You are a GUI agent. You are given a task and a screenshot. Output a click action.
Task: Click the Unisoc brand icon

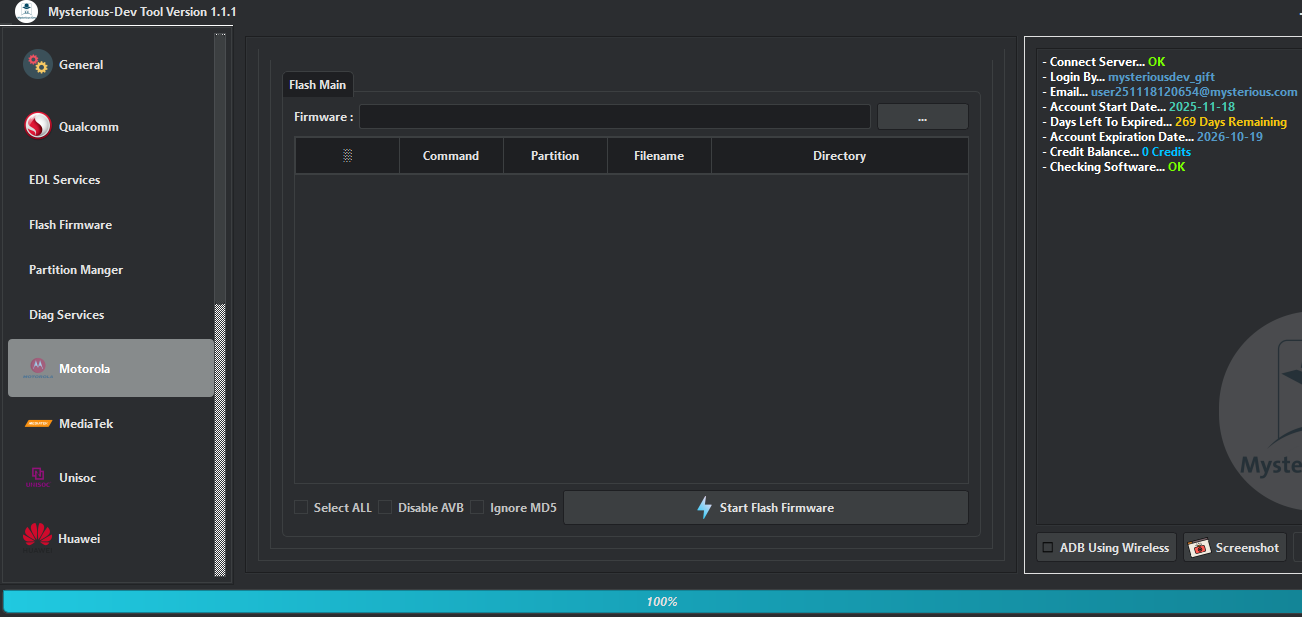tap(37, 477)
